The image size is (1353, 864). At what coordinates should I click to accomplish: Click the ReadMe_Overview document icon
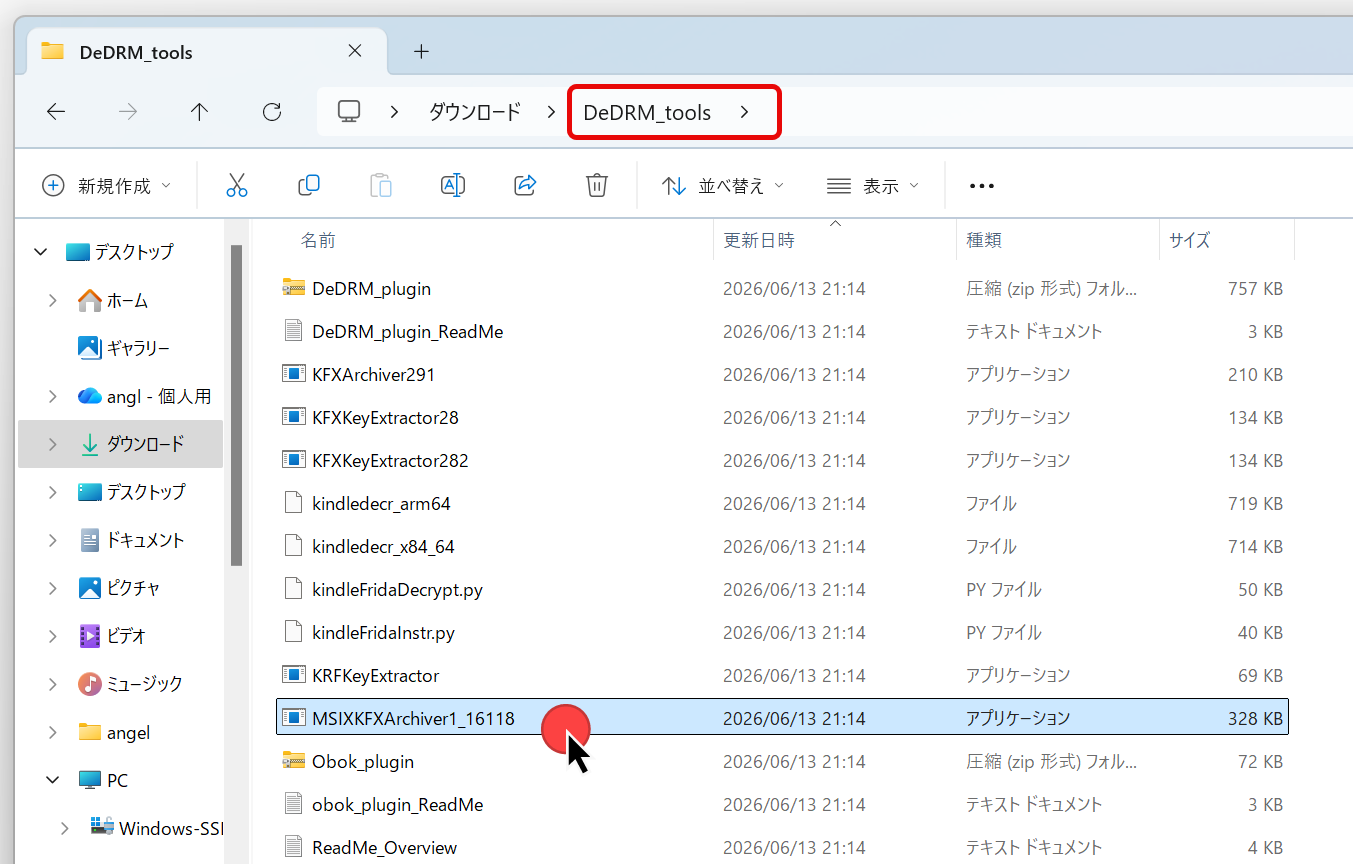pos(293,847)
